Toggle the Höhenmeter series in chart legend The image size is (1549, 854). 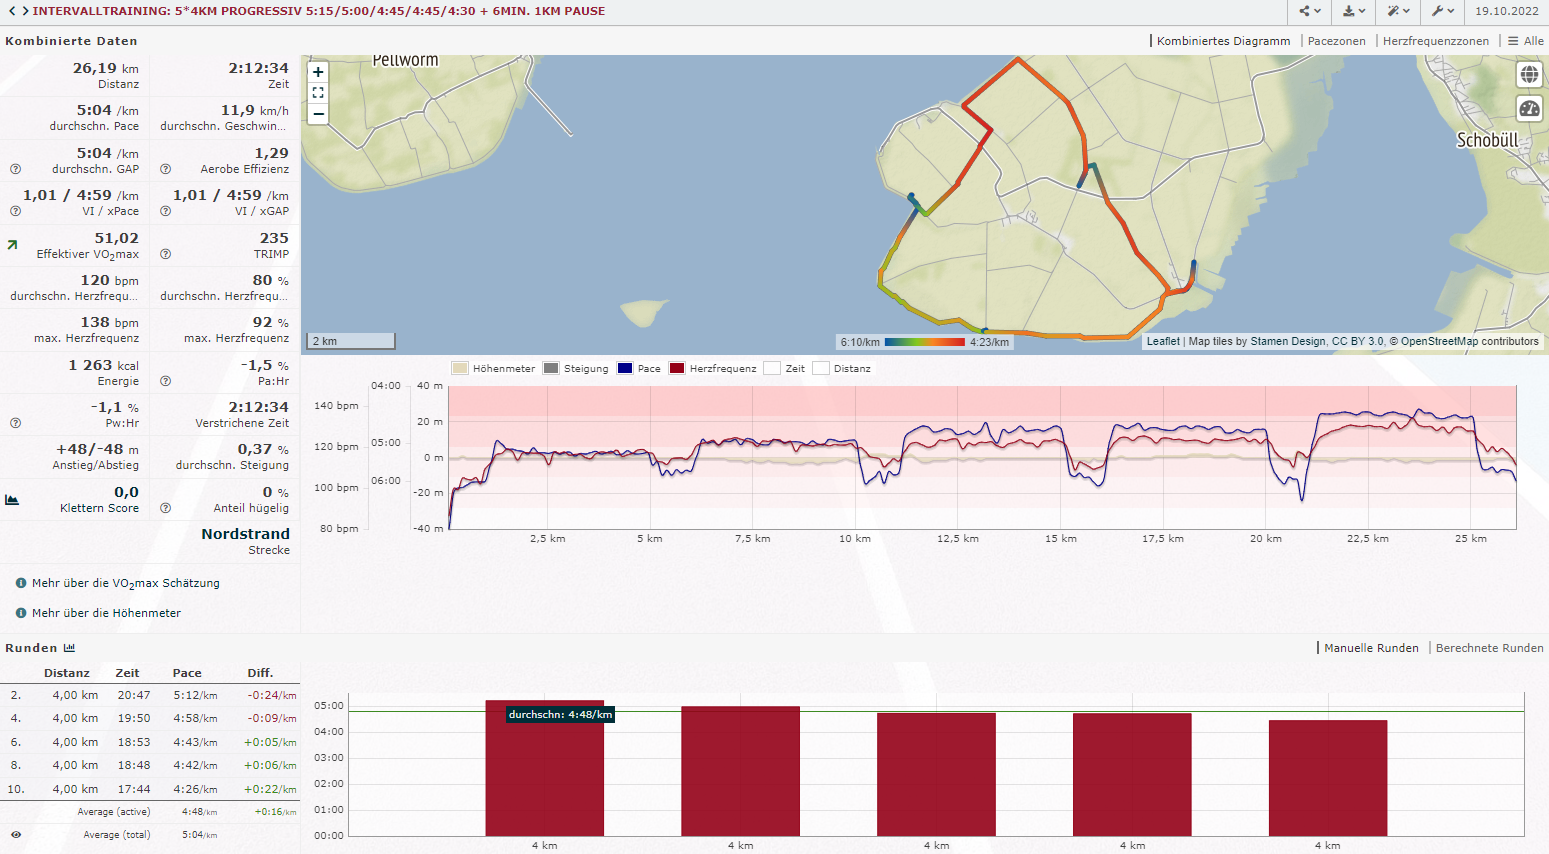pos(493,368)
